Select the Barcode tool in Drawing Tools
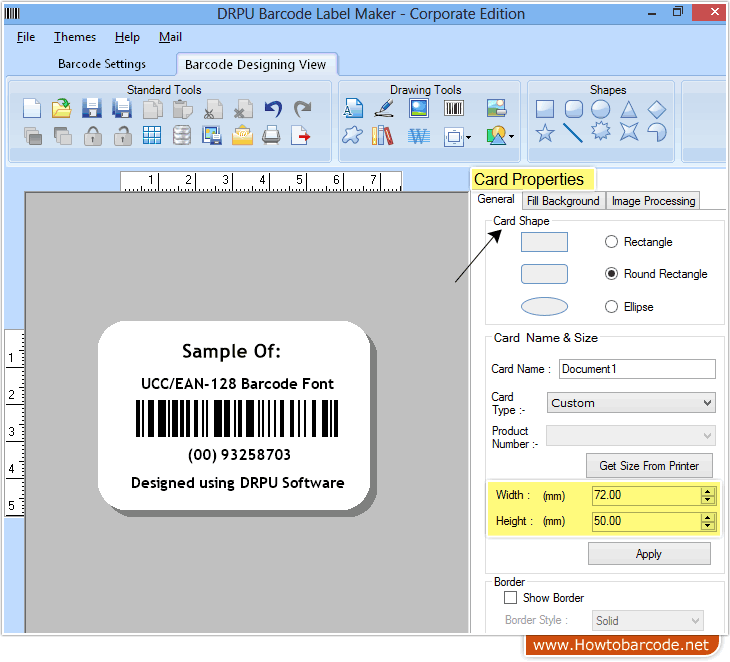The width and height of the screenshot is (730, 662). click(453, 108)
